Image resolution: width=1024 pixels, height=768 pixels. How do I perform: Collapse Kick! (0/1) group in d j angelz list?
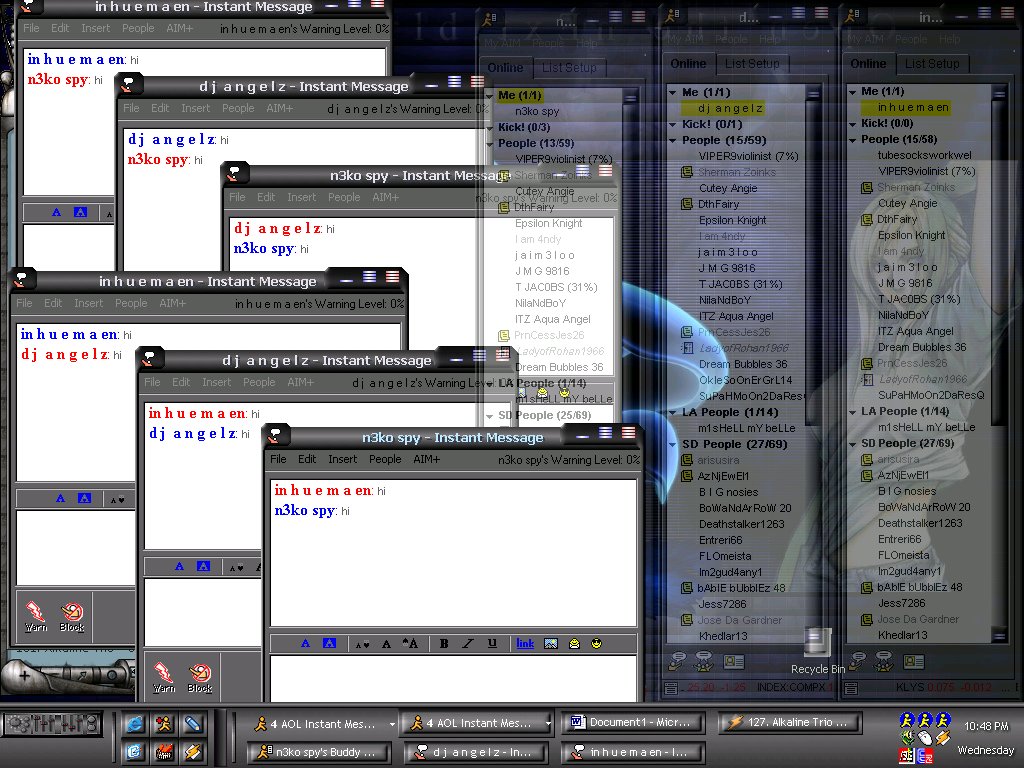pyautogui.click(x=672, y=124)
